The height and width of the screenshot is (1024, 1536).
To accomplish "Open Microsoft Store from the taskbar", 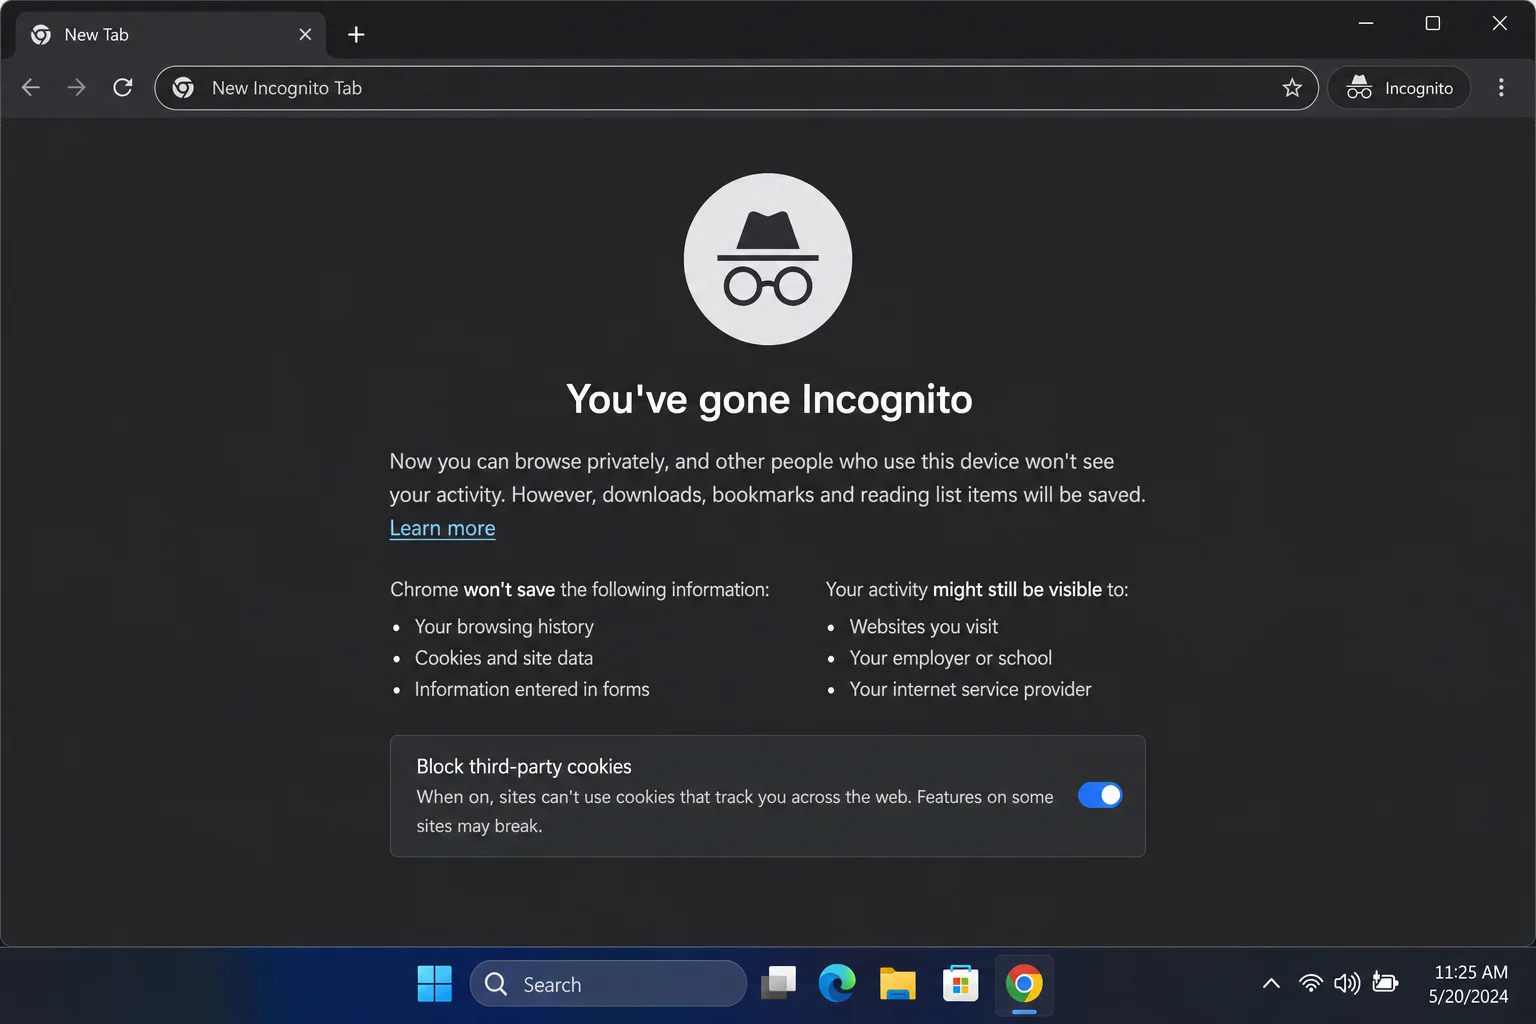I will pyautogui.click(x=960, y=984).
